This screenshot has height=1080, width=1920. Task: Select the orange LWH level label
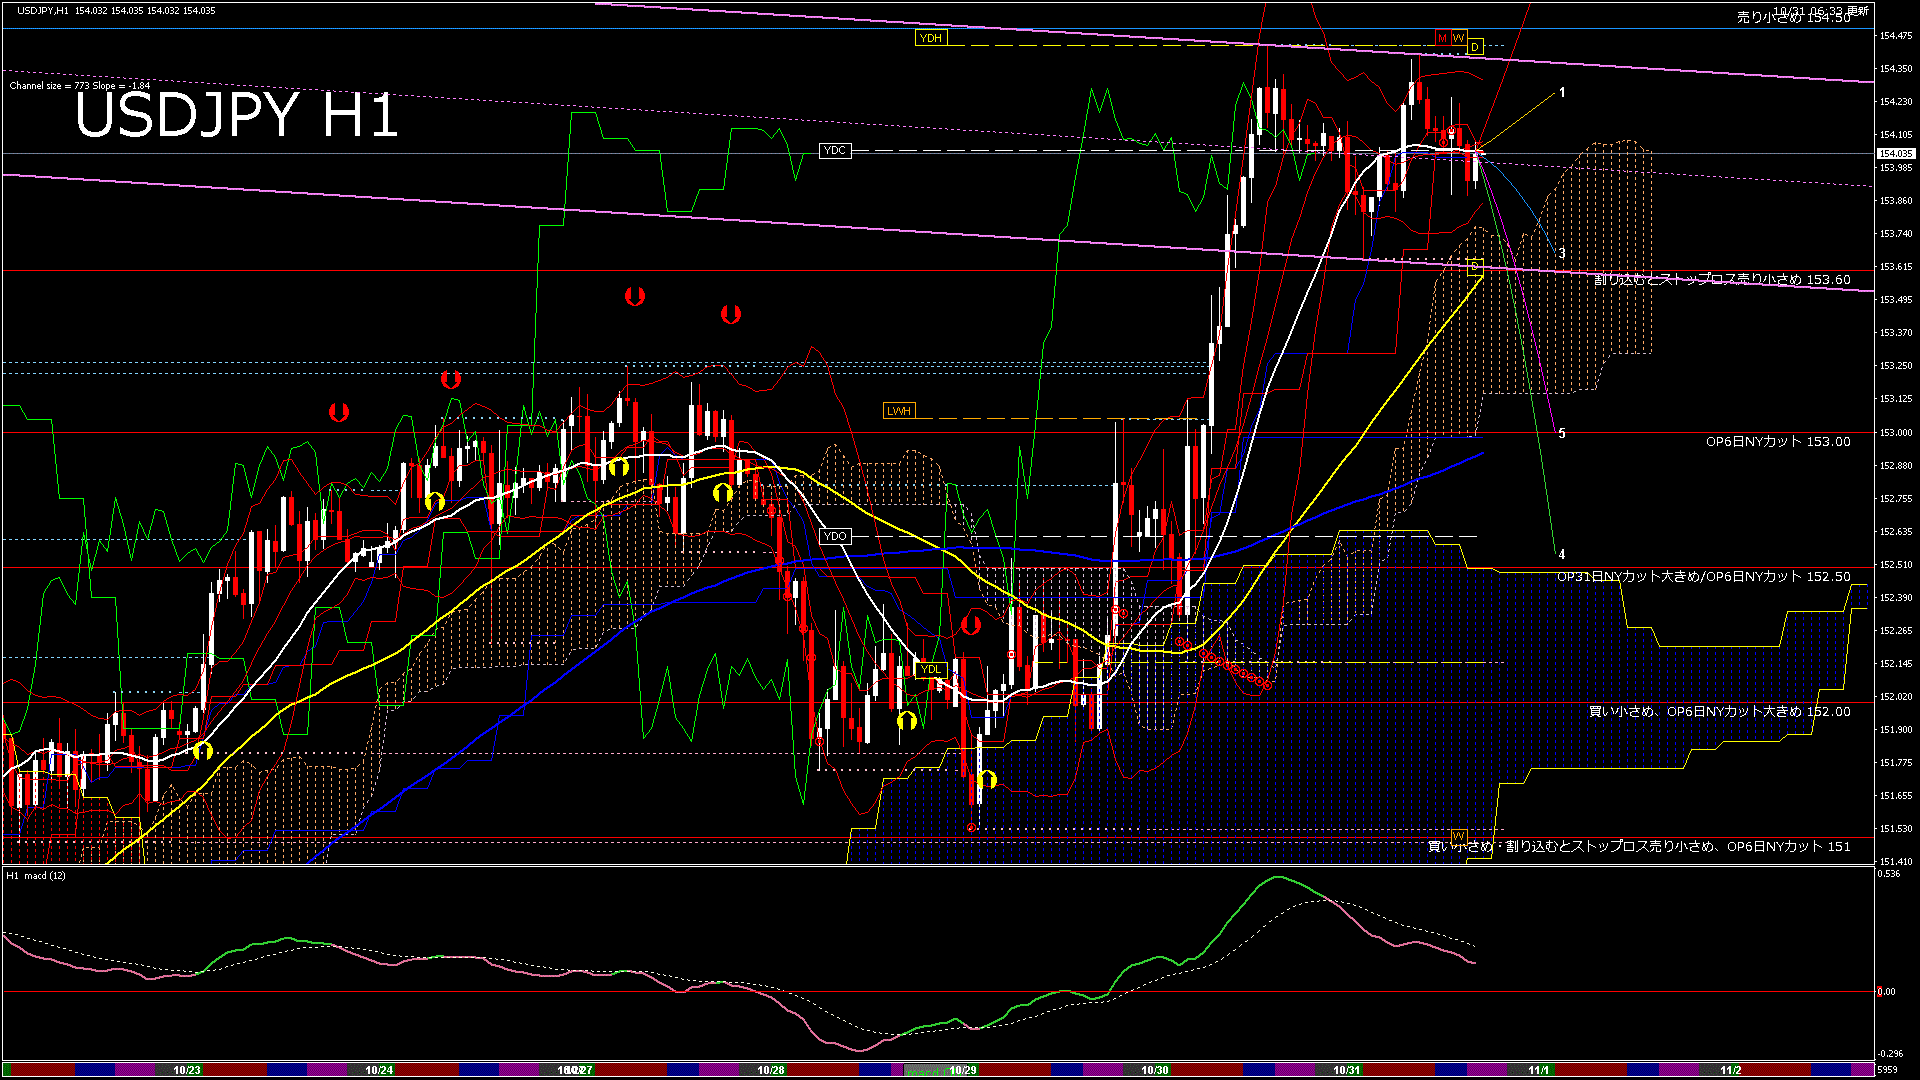click(x=898, y=411)
